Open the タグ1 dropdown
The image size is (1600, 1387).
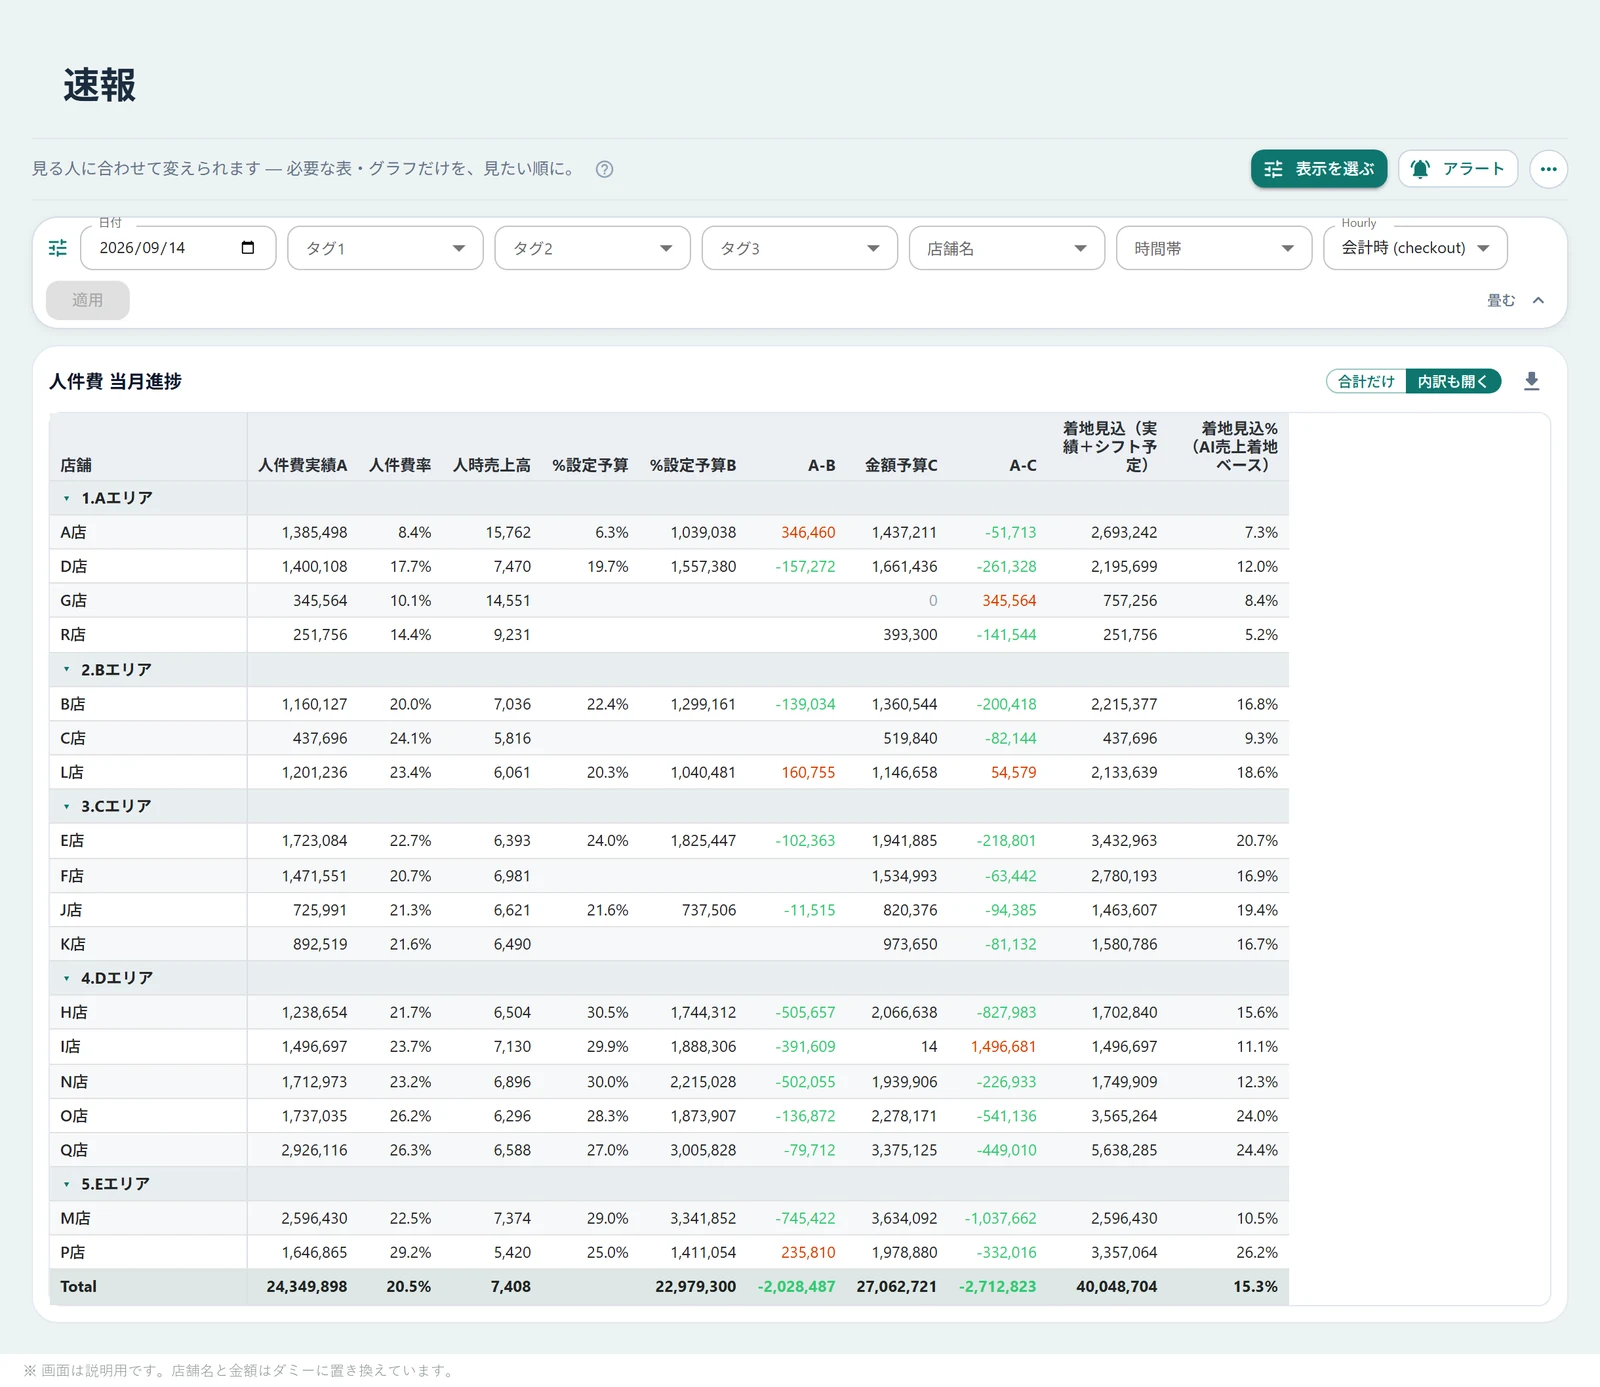tap(385, 248)
